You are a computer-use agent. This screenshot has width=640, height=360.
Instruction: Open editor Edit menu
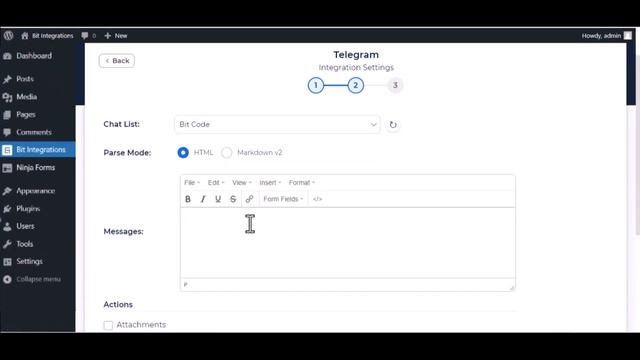pos(216,182)
